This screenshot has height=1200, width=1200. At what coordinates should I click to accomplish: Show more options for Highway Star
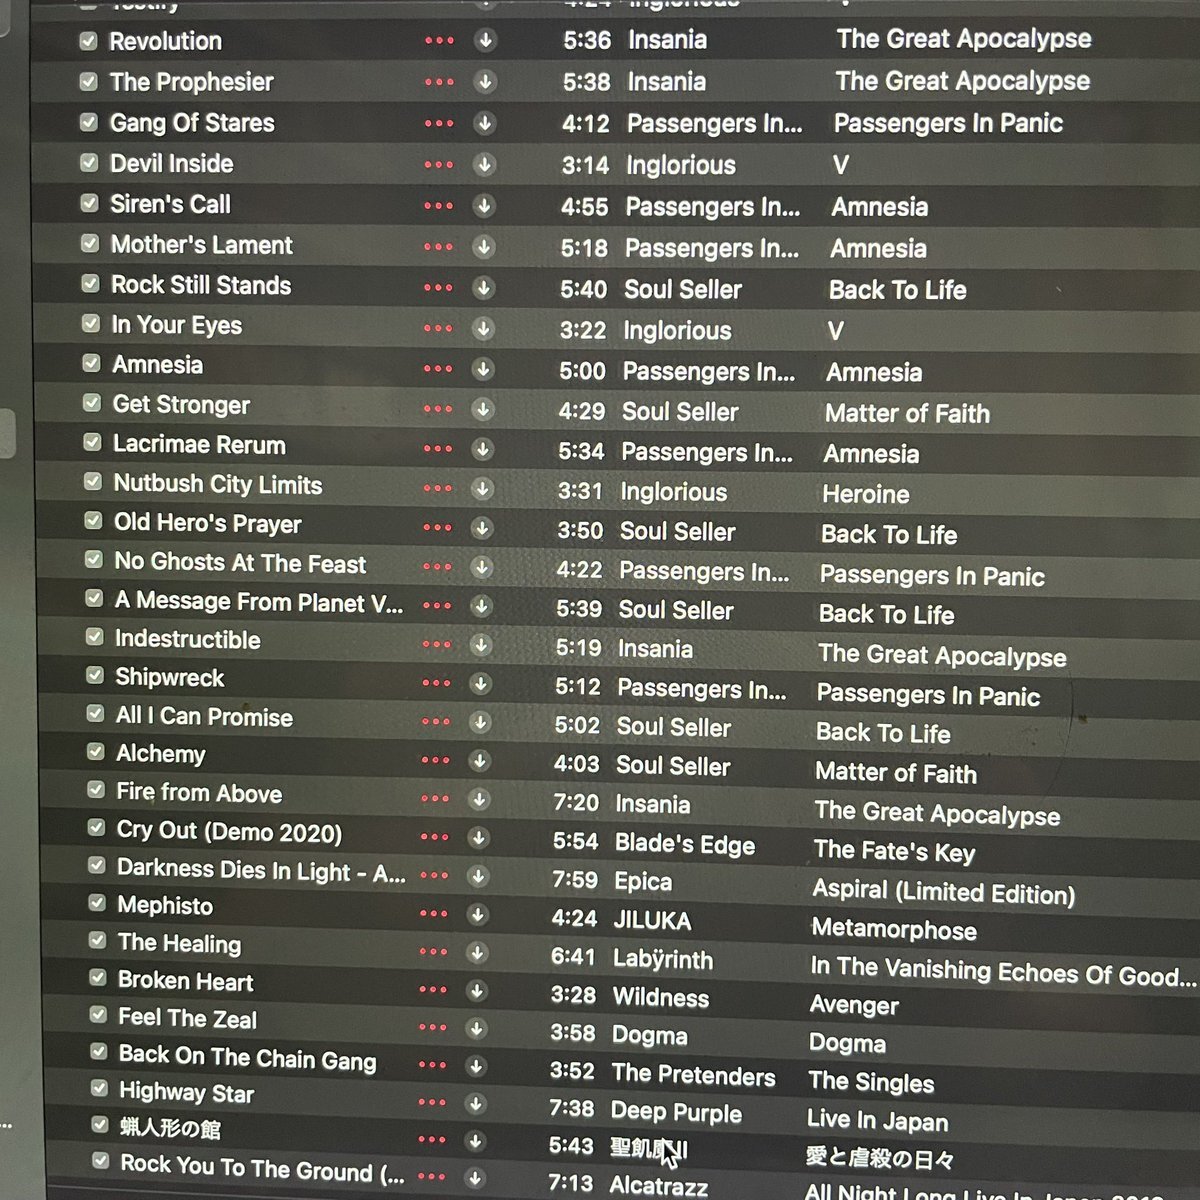432,1103
